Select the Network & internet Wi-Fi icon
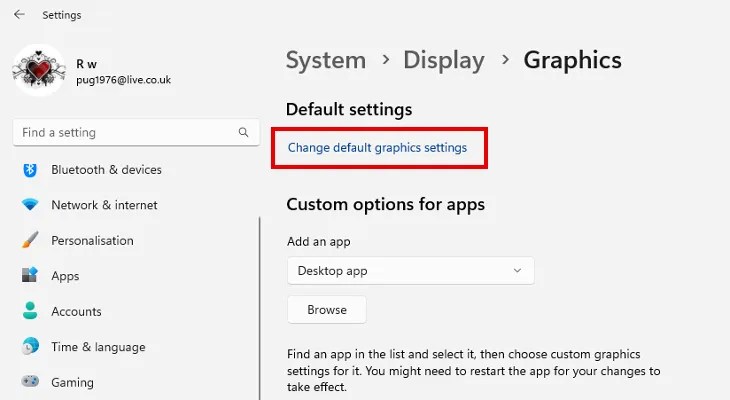Image resolution: width=730 pixels, height=400 pixels. [x=30, y=205]
